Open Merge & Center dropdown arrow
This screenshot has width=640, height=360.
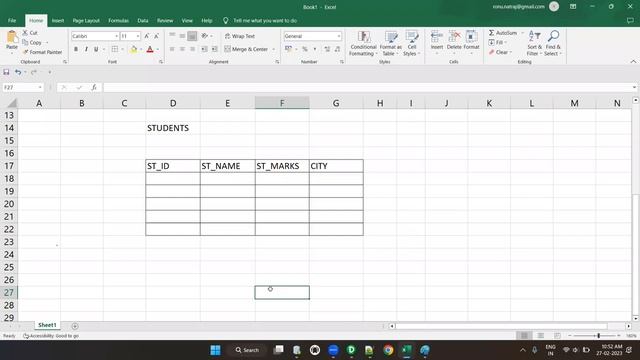(x=274, y=49)
